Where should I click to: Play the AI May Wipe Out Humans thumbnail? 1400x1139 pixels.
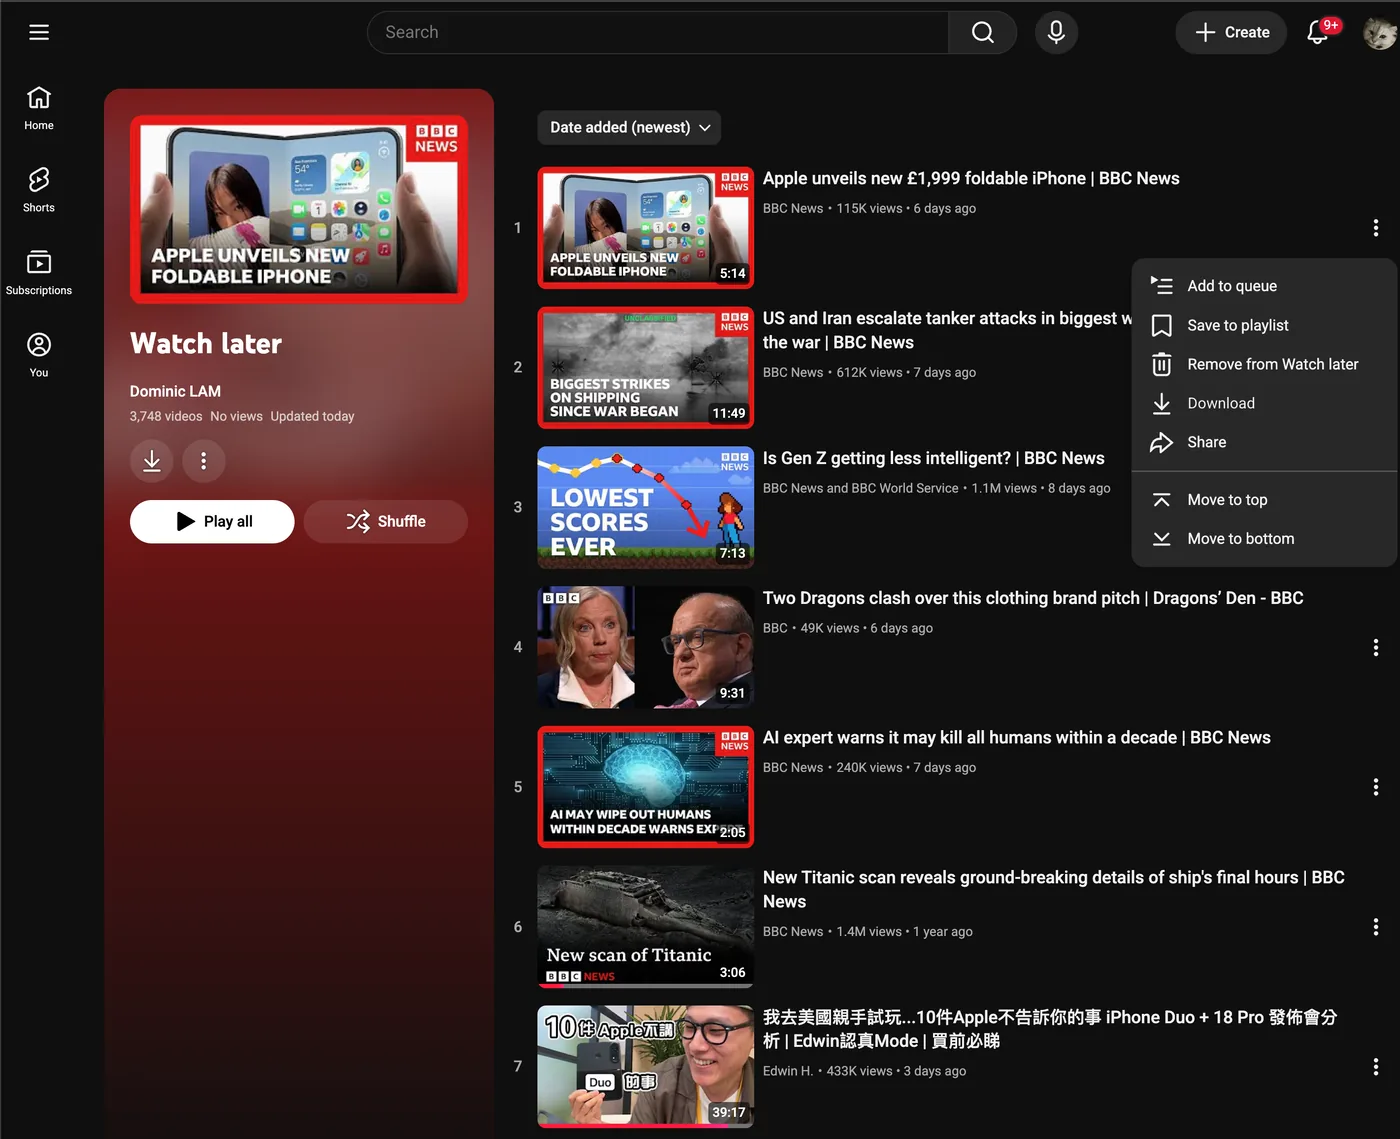click(646, 787)
